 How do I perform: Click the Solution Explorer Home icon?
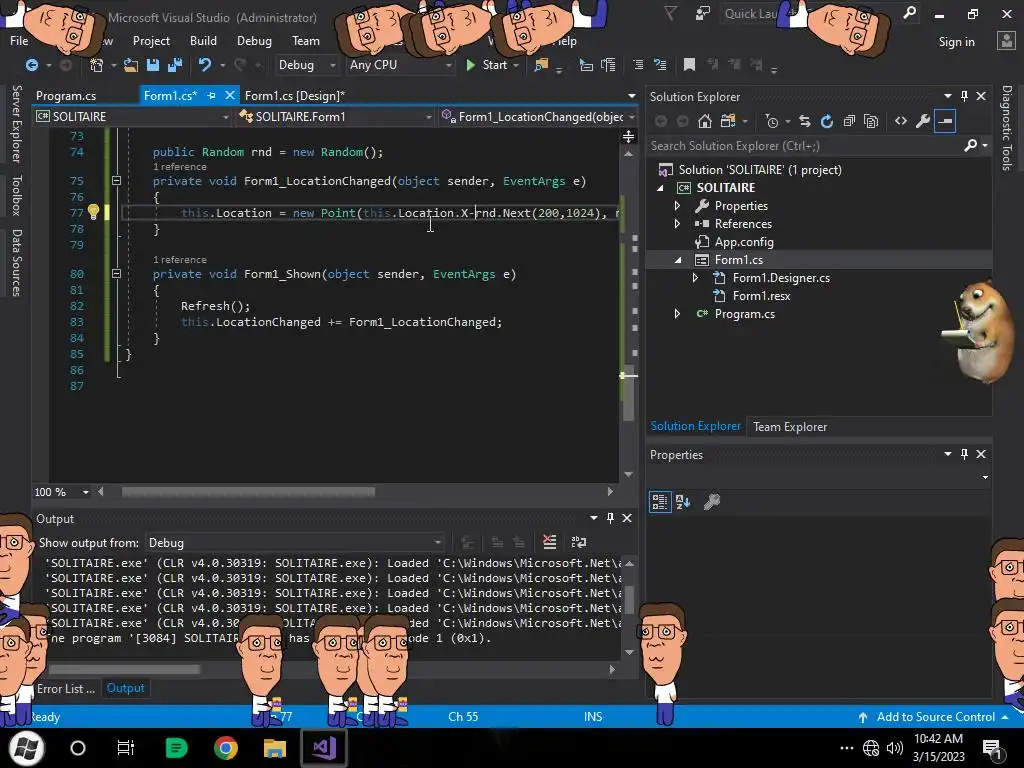[x=705, y=121]
